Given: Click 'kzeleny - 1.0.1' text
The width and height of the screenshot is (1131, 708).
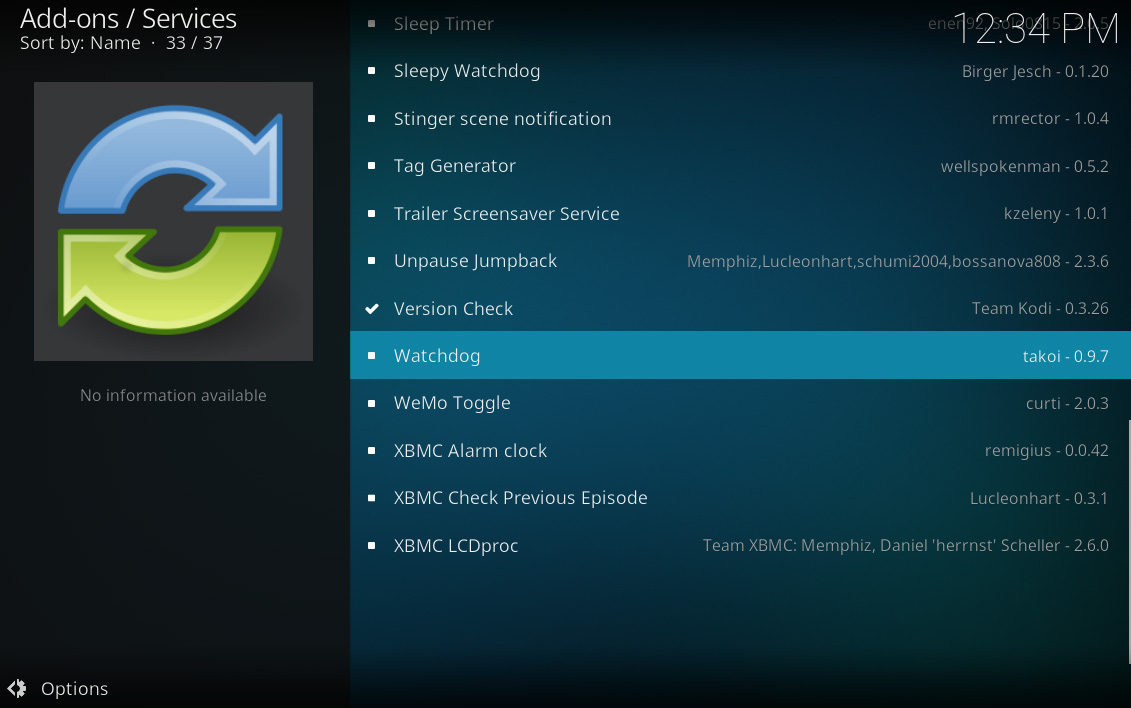Looking at the screenshot, I should 1056,213.
